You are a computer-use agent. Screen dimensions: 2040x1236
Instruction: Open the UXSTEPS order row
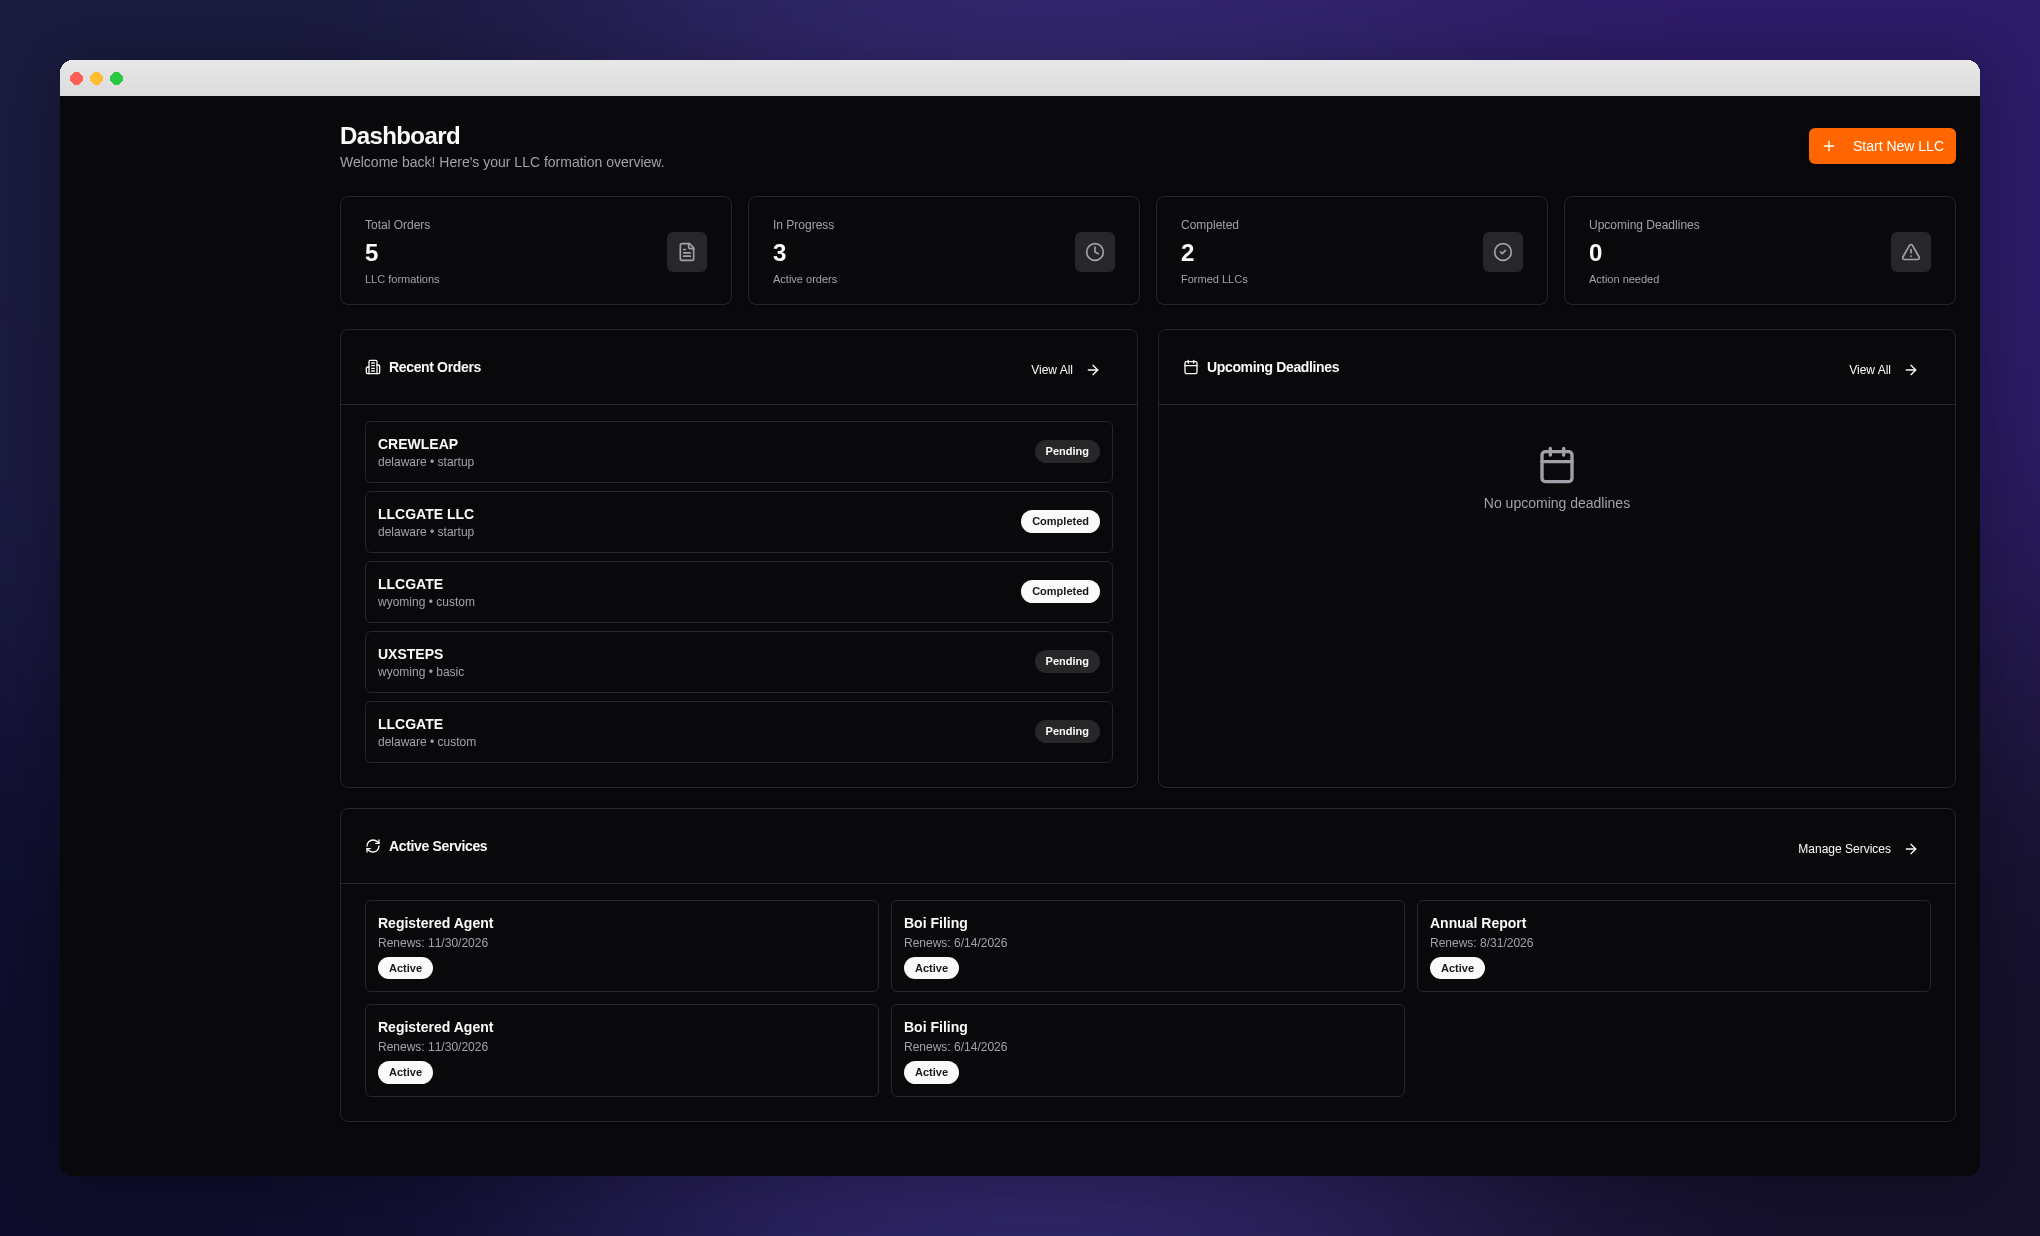(739, 662)
